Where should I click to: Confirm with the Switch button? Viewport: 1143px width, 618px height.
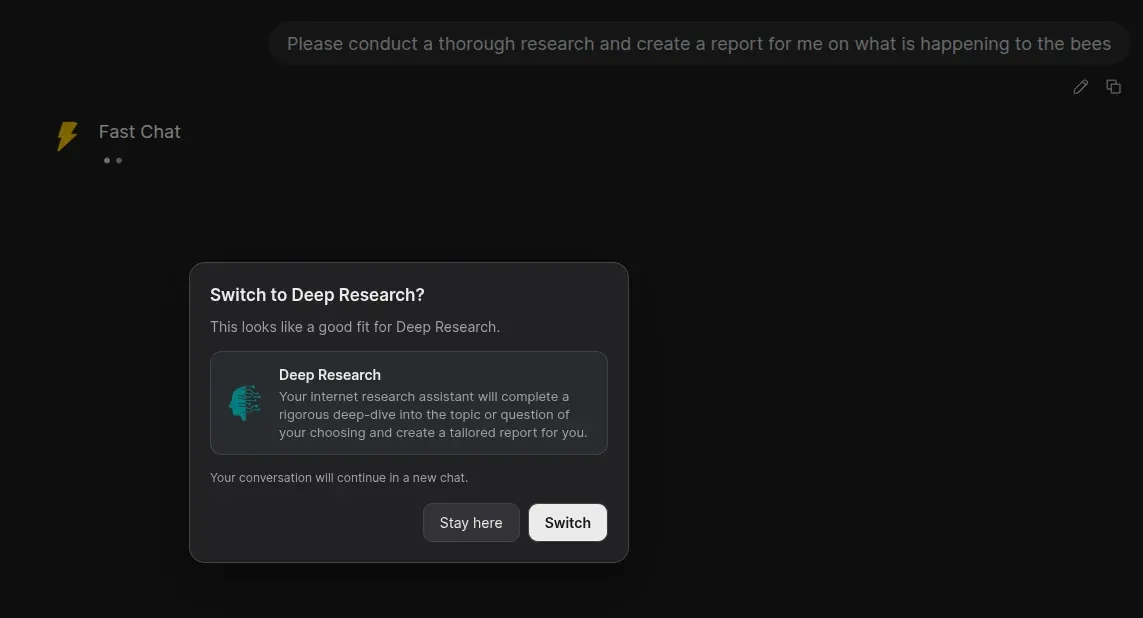[x=568, y=523]
